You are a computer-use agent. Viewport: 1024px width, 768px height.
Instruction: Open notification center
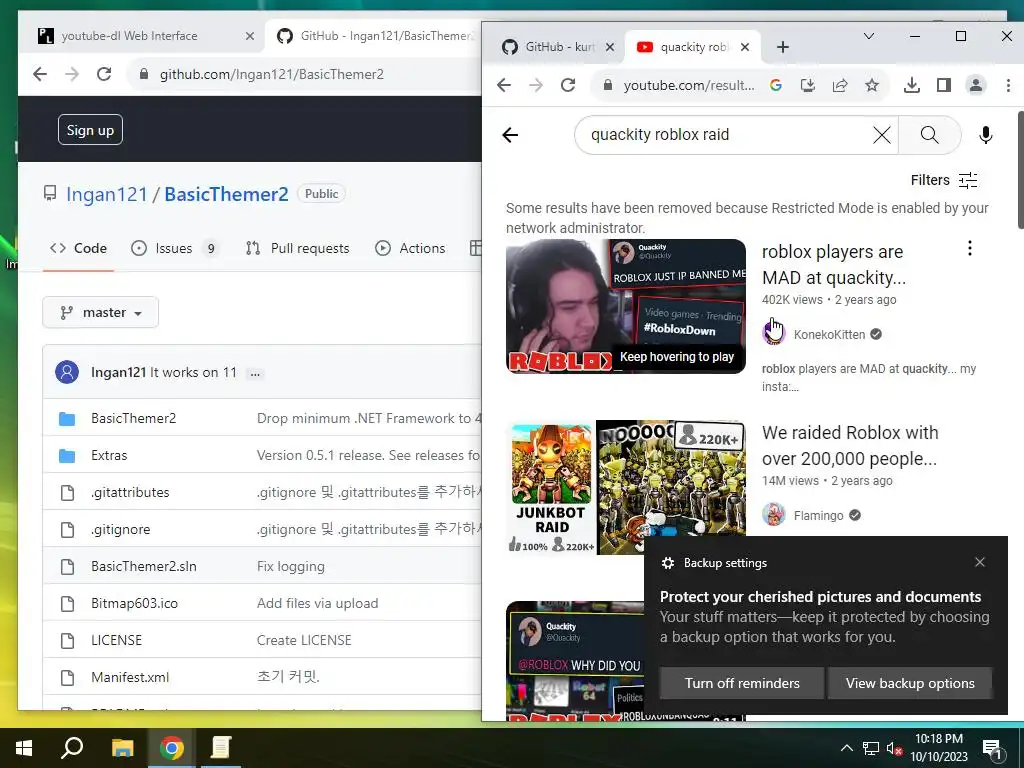(x=991, y=749)
